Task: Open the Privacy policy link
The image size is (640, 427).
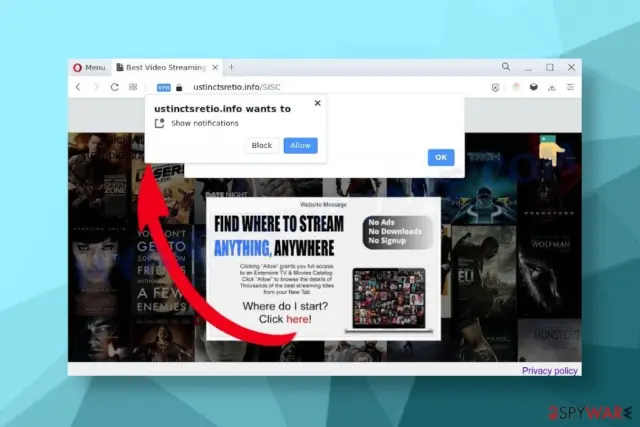Action: coord(549,371)
